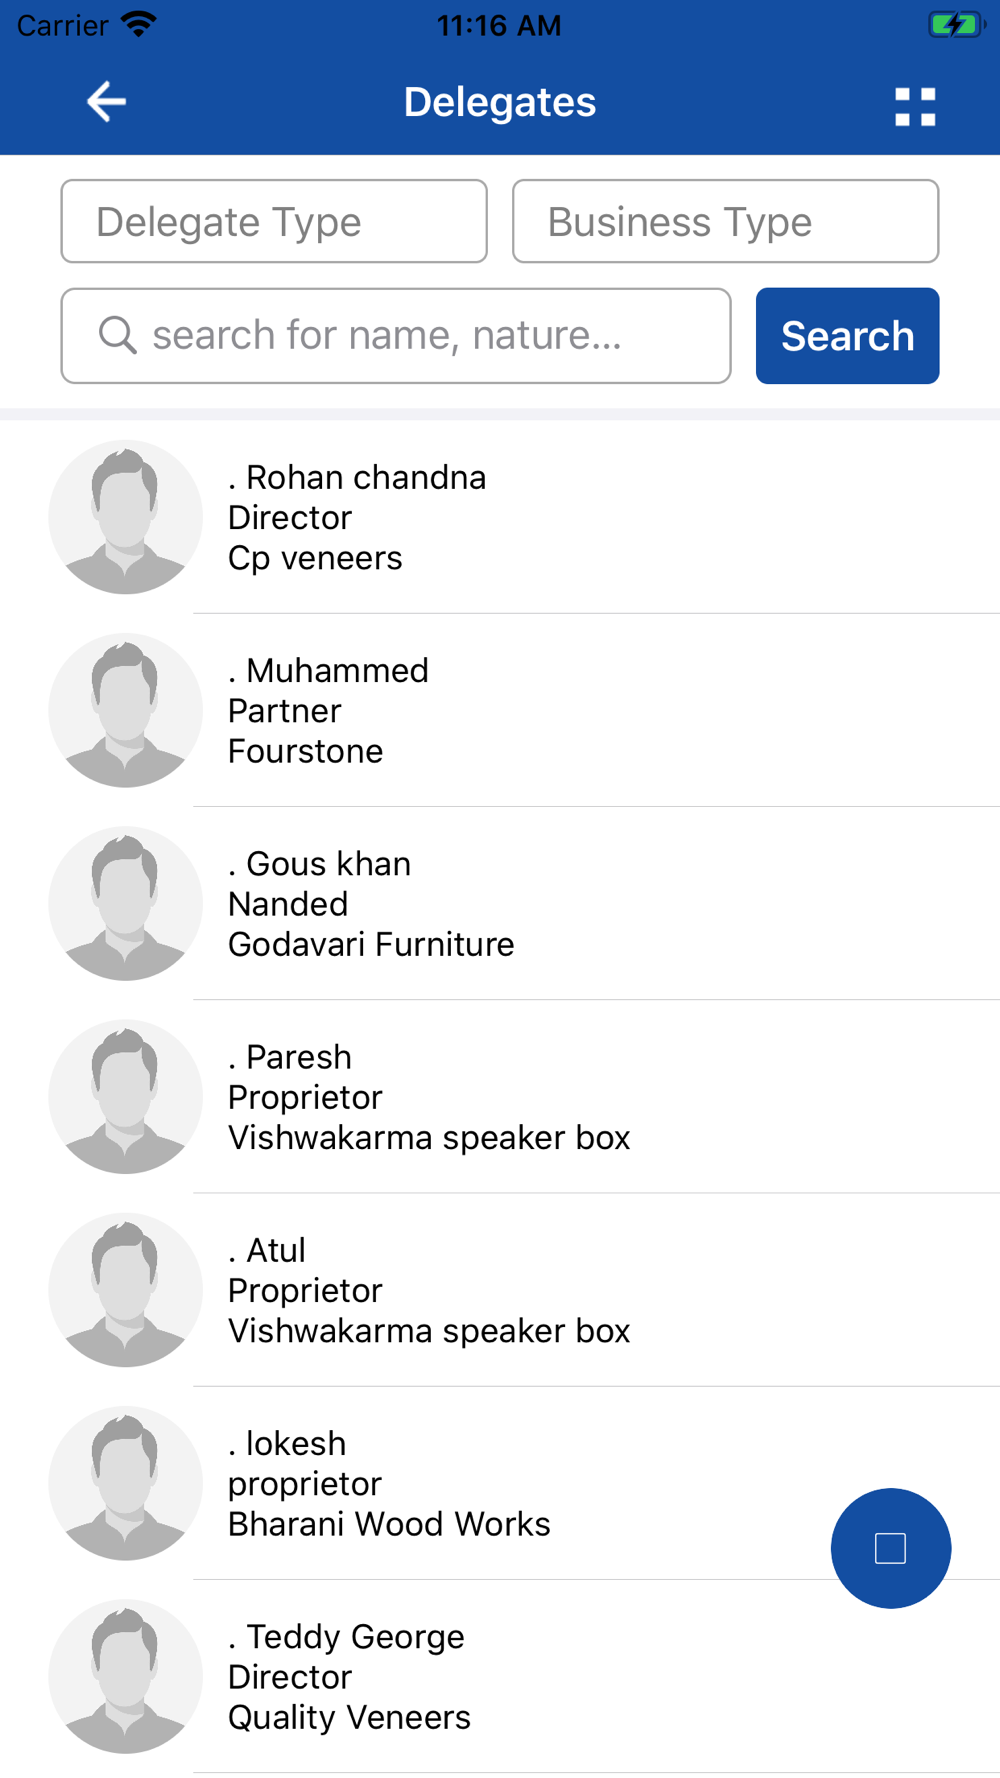Screen dimensions: 1000x1778
Task: Tap the blue floating square button
Action: (891, 1548)
